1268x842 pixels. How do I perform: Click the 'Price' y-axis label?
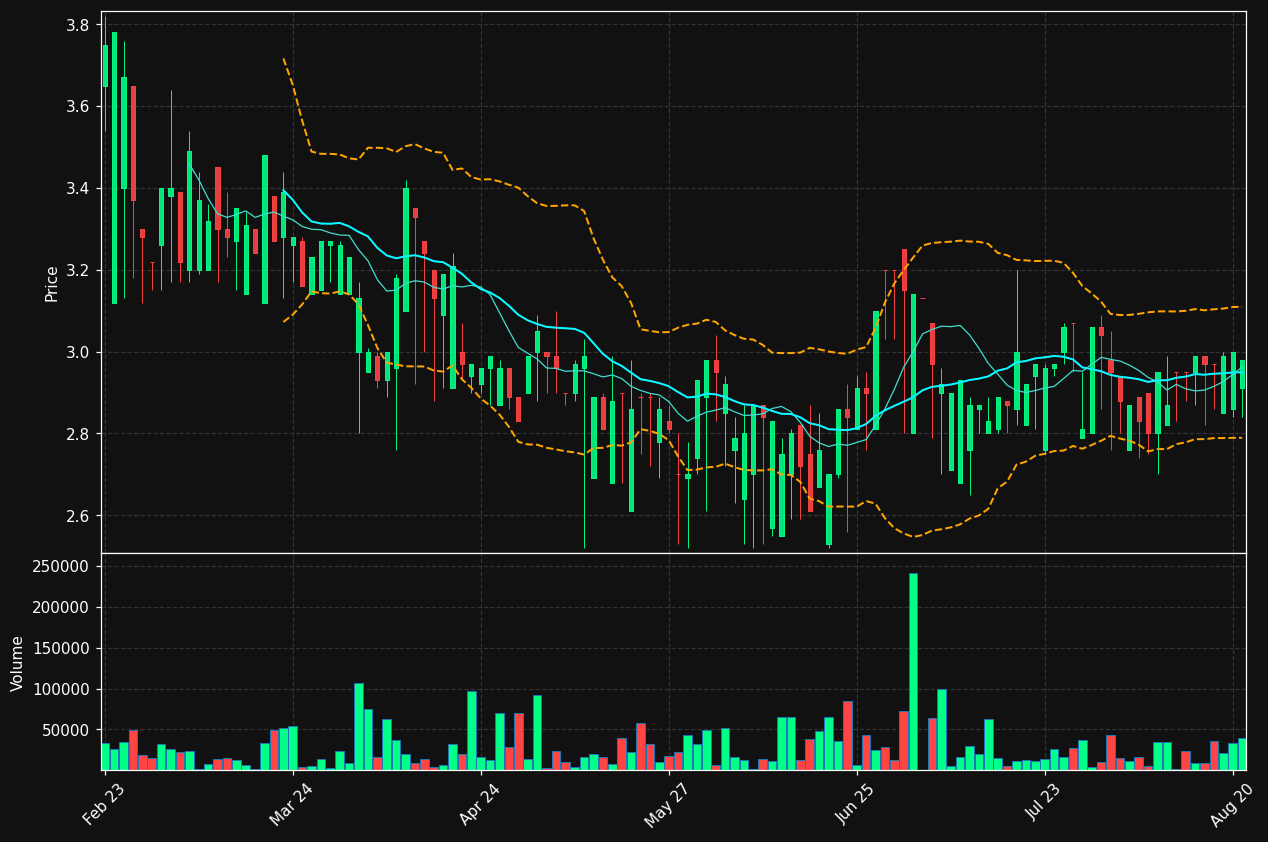tap(52, 283)
